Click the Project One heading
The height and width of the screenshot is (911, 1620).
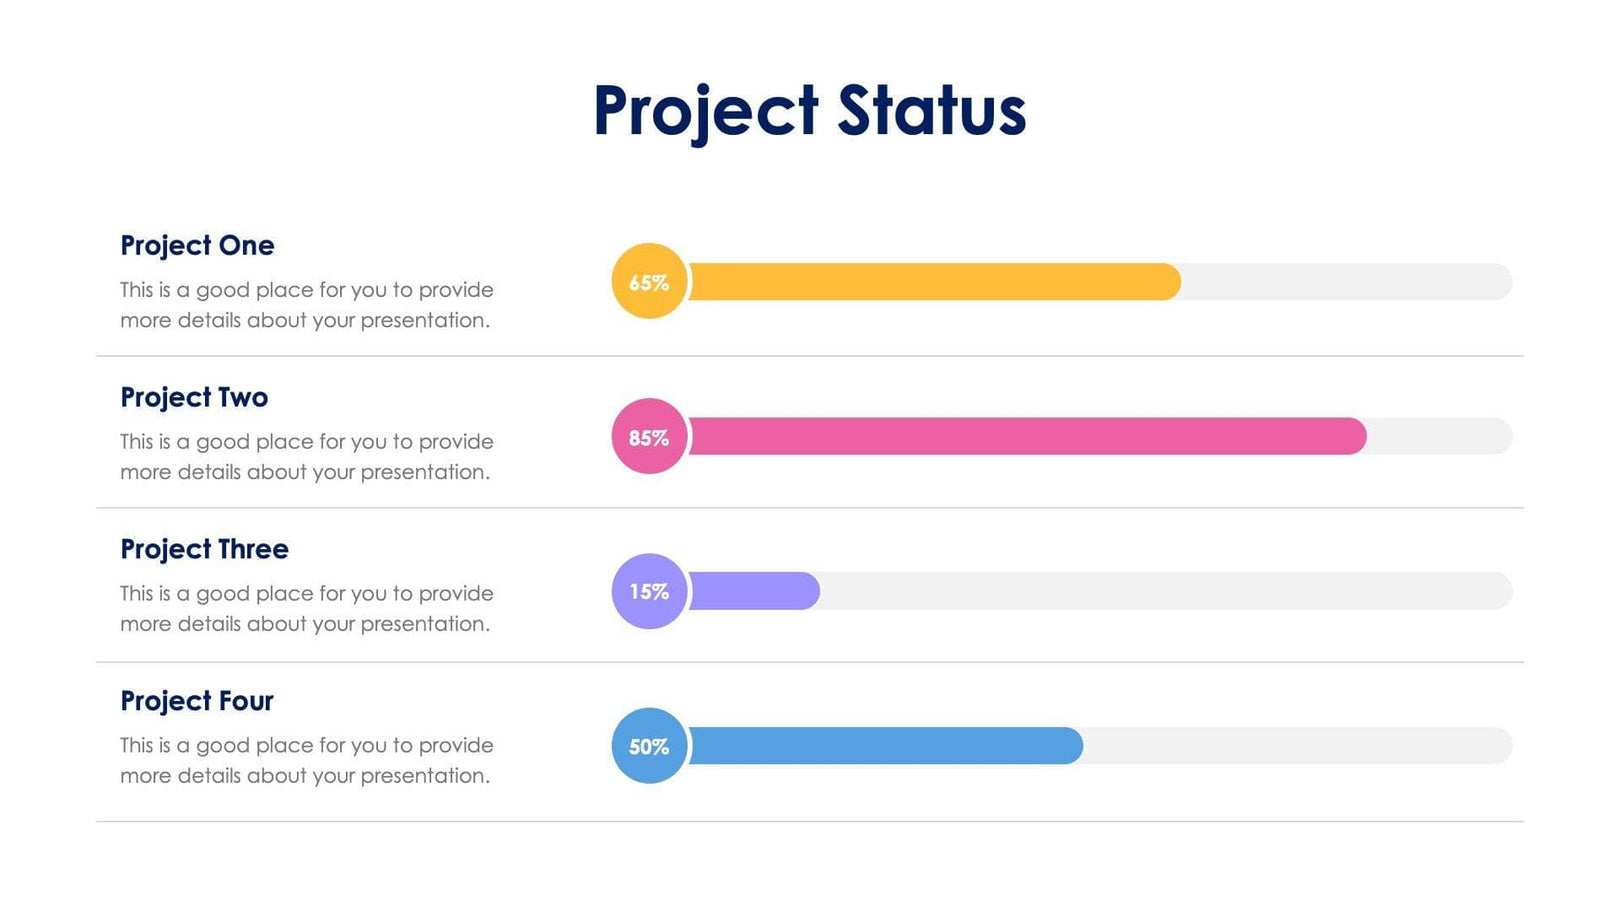click(197, 245)
